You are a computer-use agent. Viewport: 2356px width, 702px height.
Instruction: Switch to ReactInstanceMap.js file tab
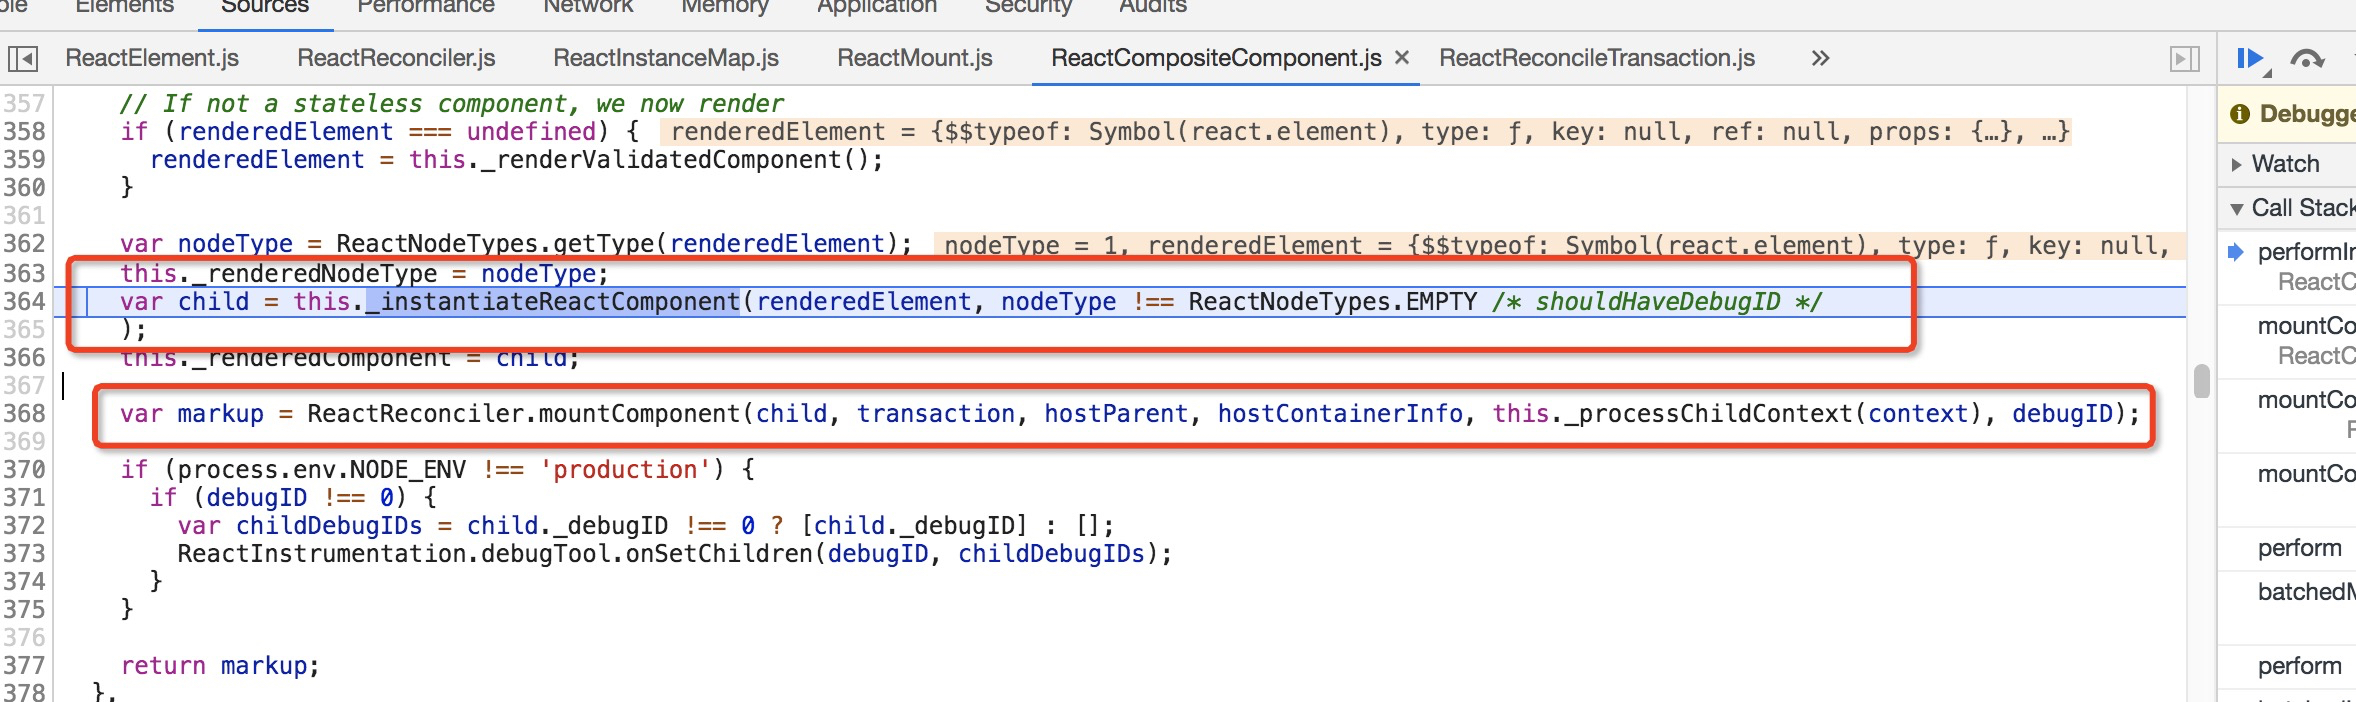point(666,58)
